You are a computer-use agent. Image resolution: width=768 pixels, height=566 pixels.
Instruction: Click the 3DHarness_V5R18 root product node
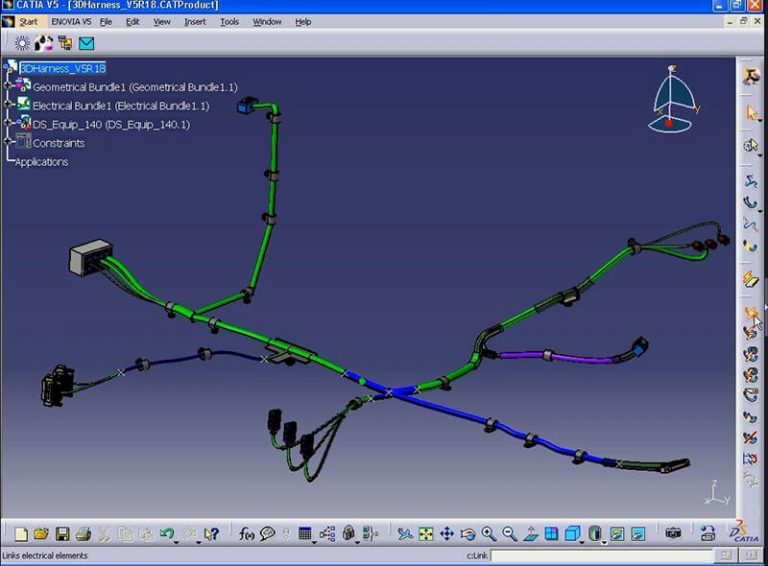tap(62, 68)
